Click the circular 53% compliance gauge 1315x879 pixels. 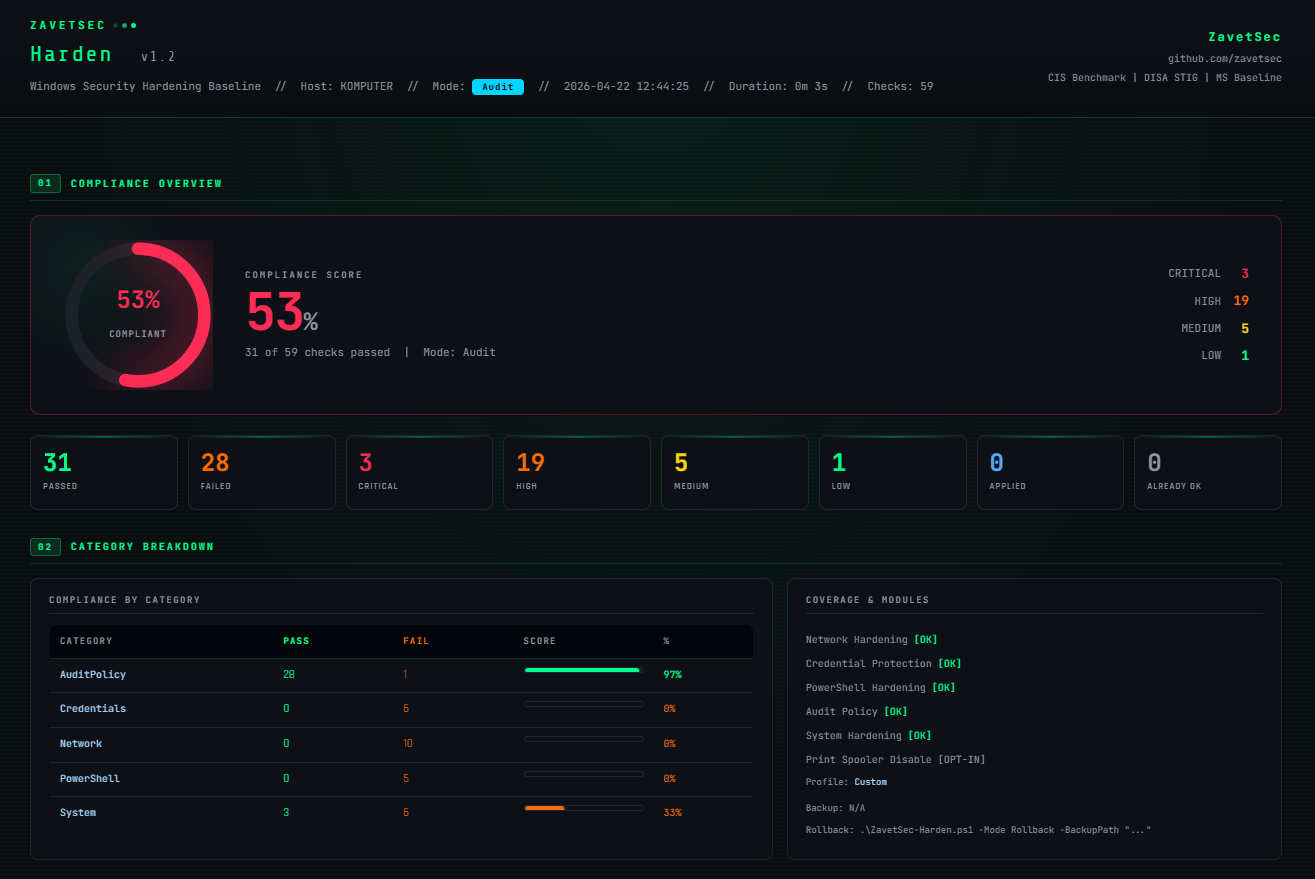pyautogui.click(x=138, y=314)
